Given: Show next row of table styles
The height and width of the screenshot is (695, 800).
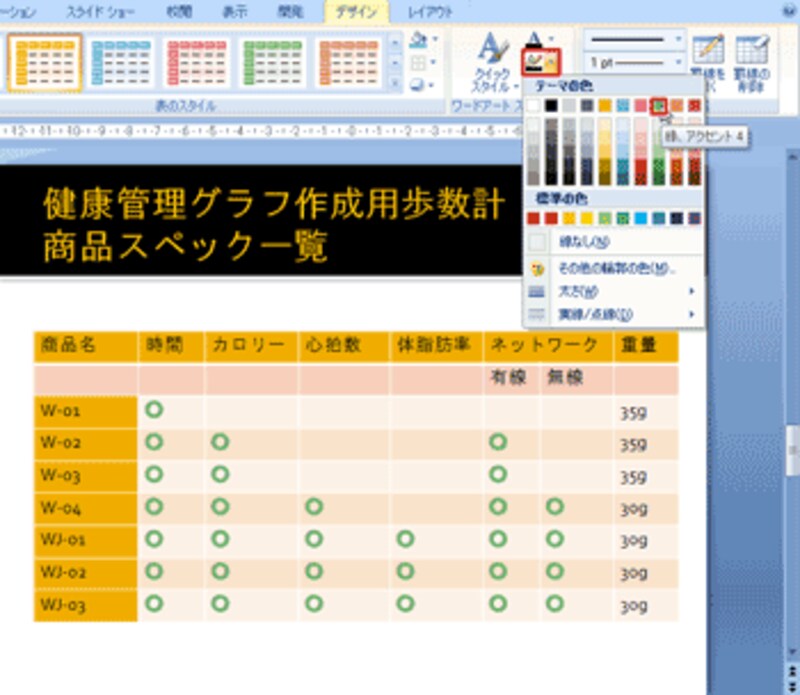Looking at the screenshot, I should 395,63.
